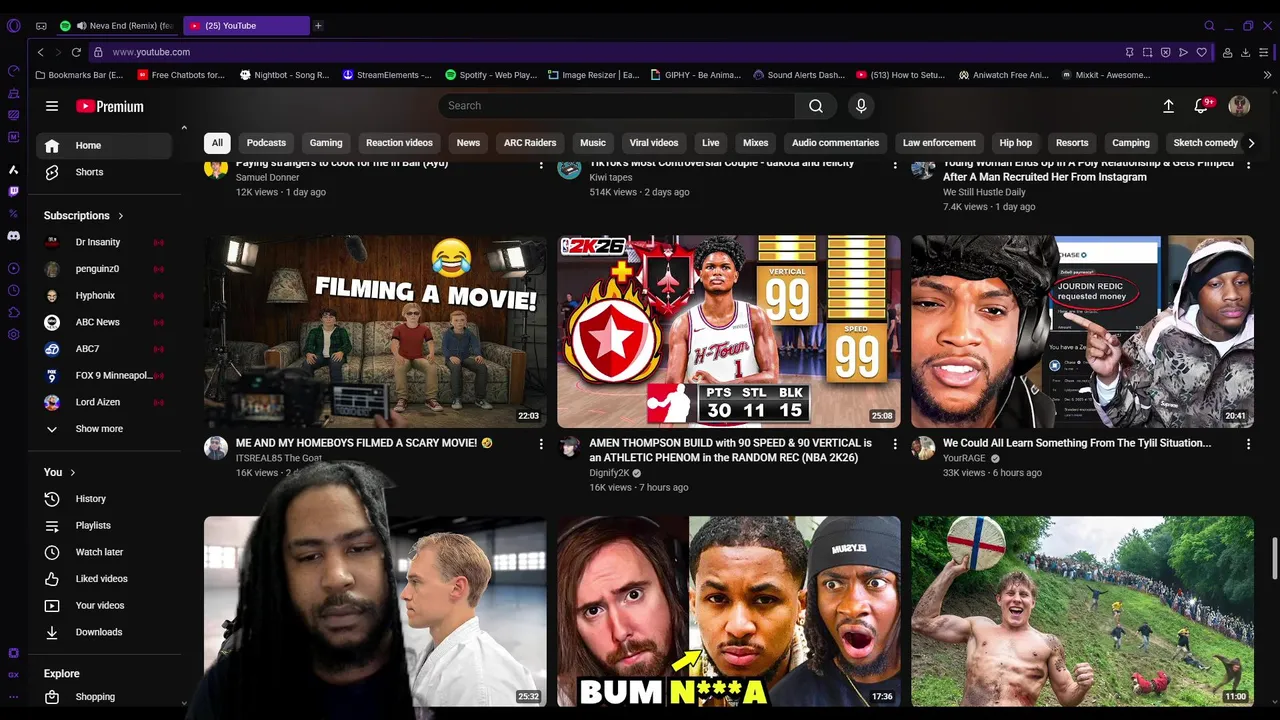The height and width of the screenshot is (720, 1280).
Task: Select the All filter chip
Action: 217,143
